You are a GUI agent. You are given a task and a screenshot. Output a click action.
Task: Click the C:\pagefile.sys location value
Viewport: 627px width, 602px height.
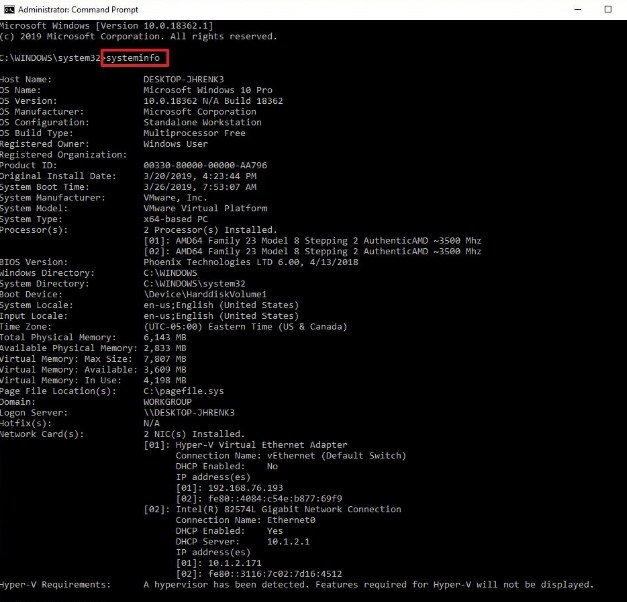tap(184, 391)
